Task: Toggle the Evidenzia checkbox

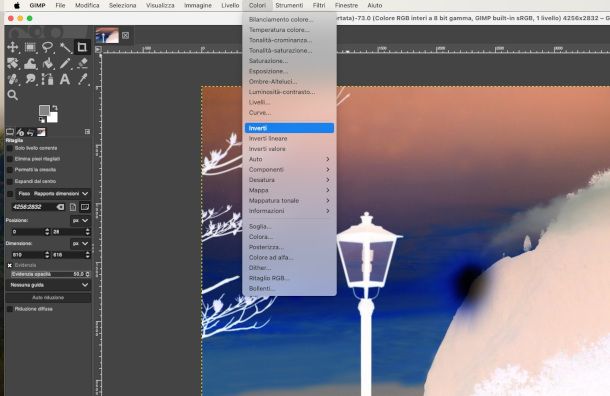Action: (10, 265)
